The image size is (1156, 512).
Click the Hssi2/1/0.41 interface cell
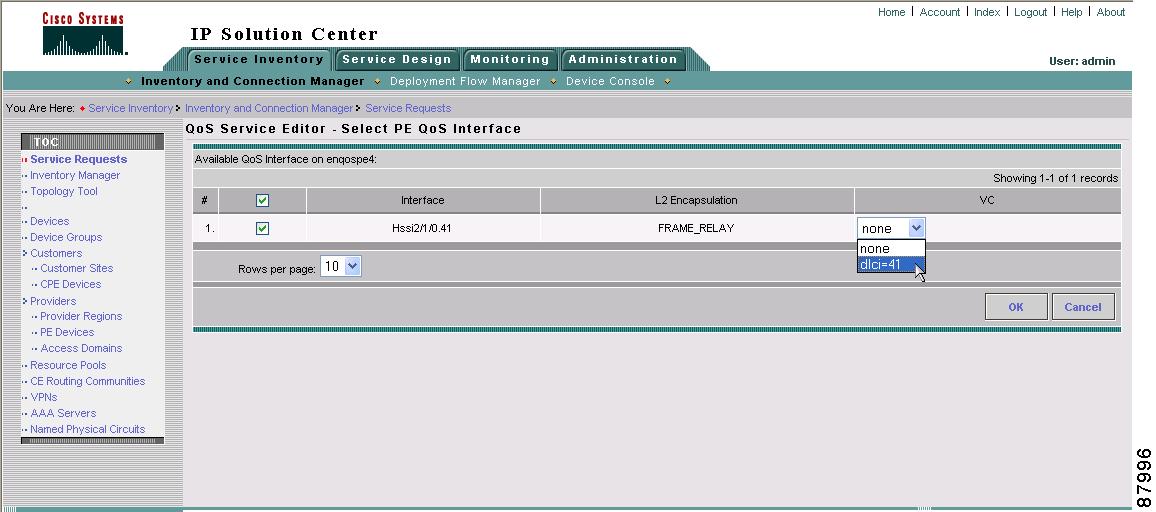tap(422, 228)
